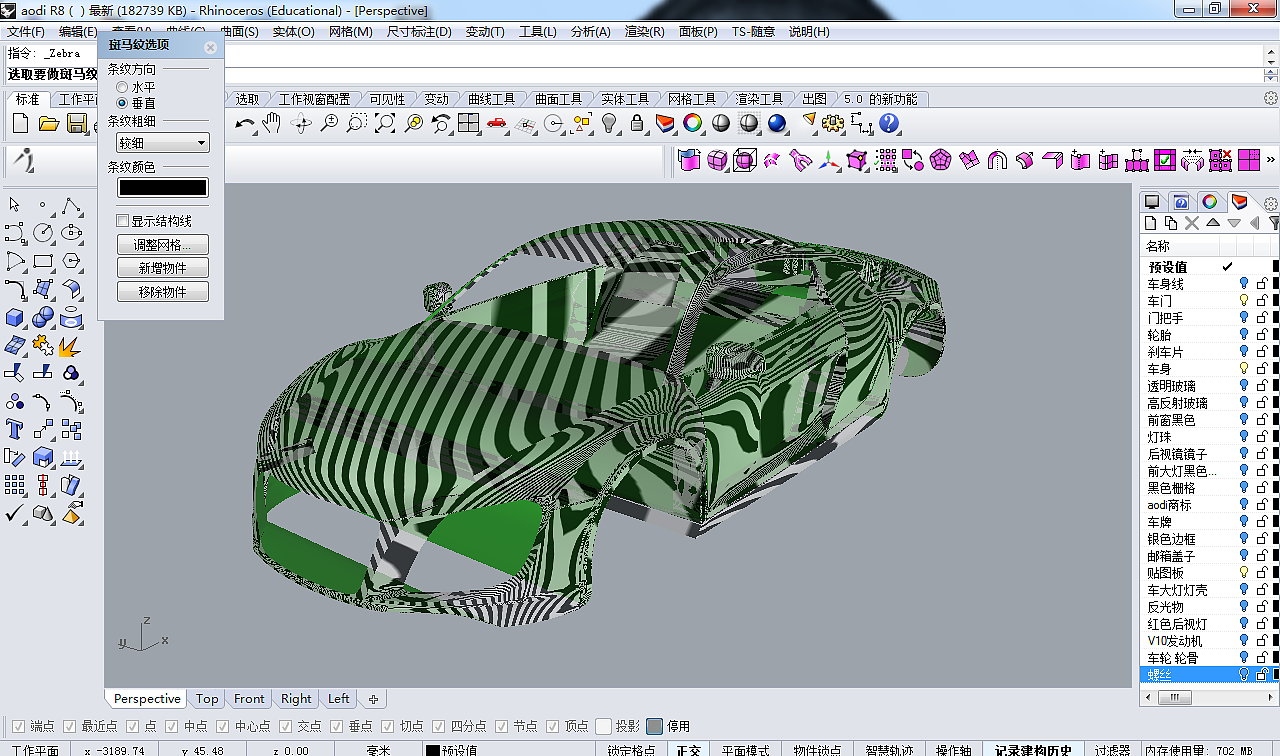Select the Polyline tool
The image size is (1280, 756).
[71, 205]
